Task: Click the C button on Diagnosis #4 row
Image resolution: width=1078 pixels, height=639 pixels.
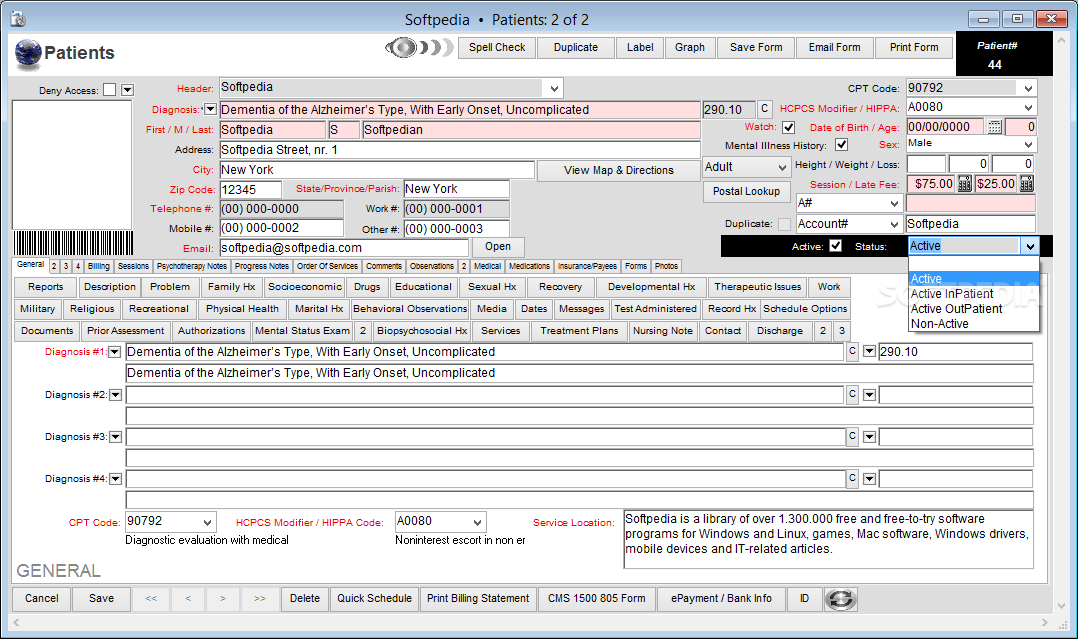Action: click(x=852, y=478)
